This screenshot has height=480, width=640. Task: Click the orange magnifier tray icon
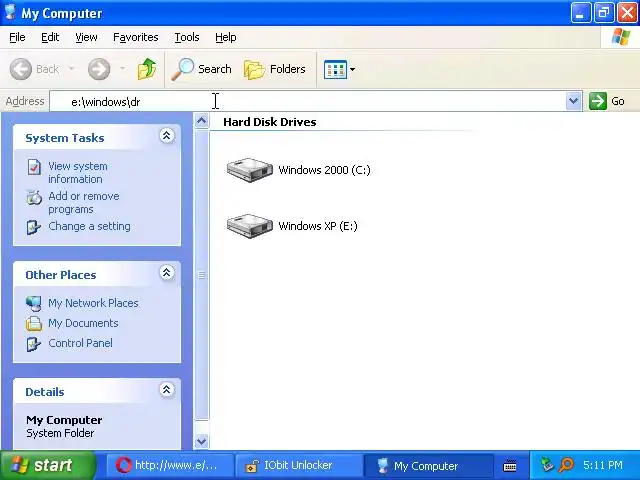[566, 465]
